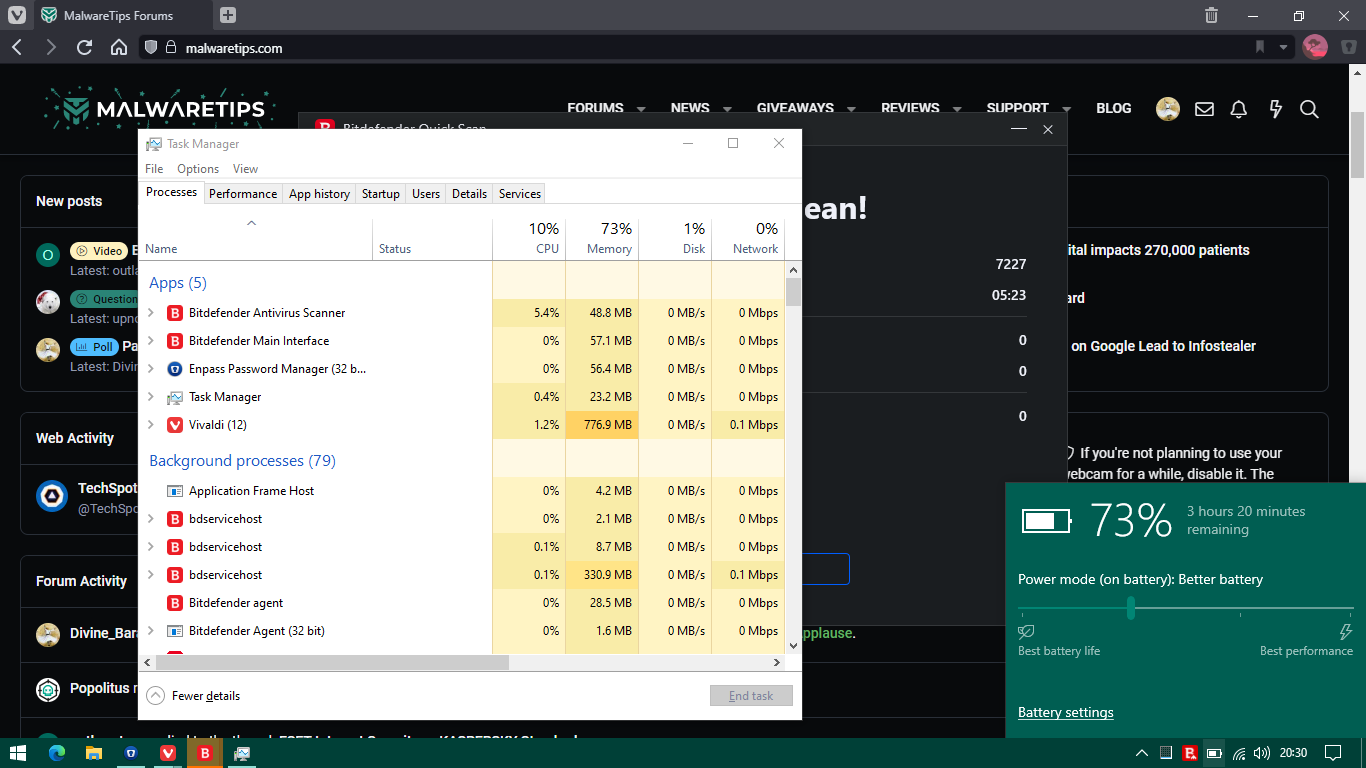
Task: Expand the Bitdefender Main Interface process
Action: pos(151,341)
